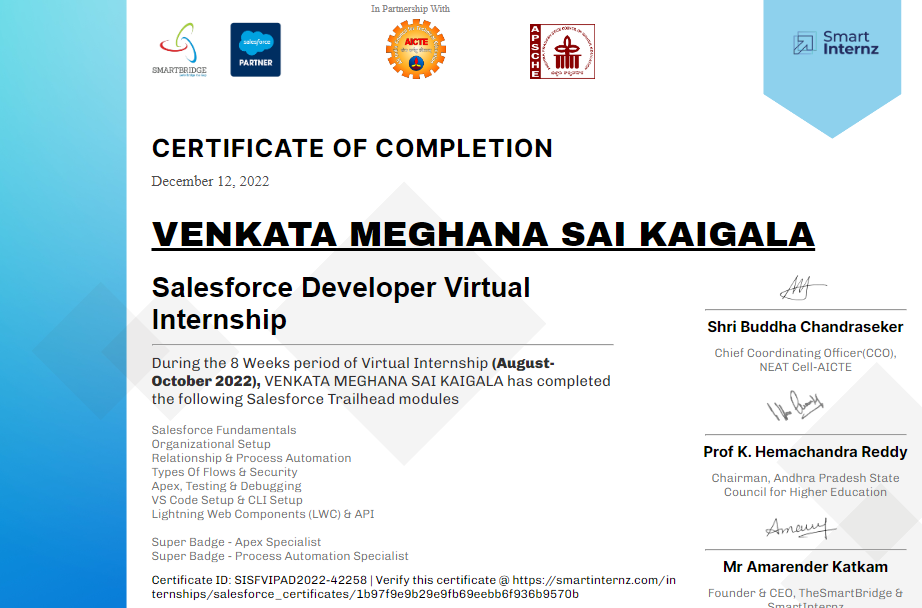Select 'VS Code Setup & CLI Setup' line
922x608 pixels.
227,500
